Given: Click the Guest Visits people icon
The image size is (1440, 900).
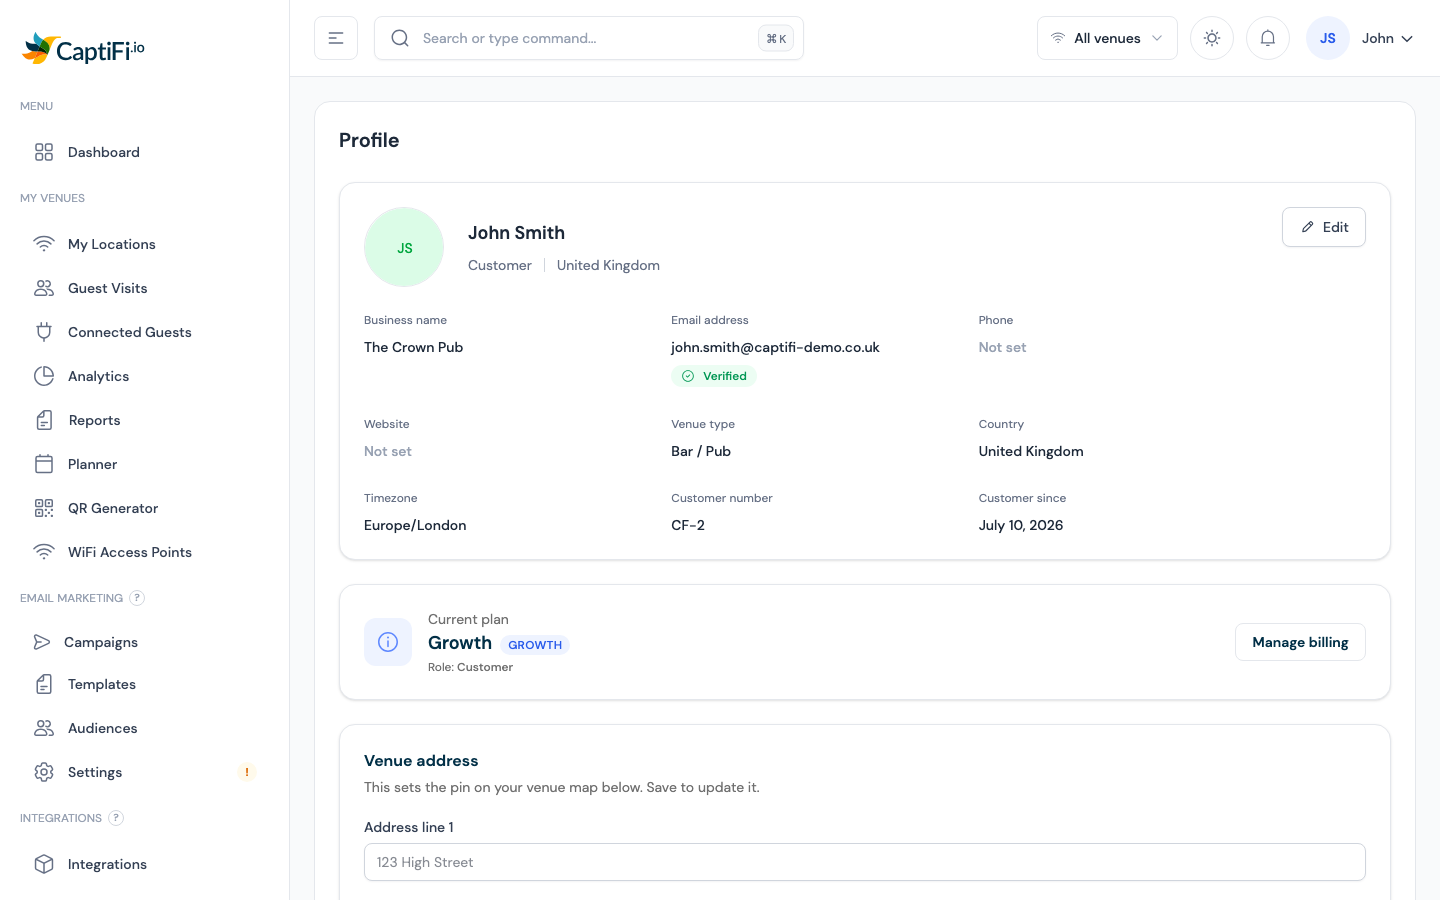Looking at the screenshot, I should [44, 288].
